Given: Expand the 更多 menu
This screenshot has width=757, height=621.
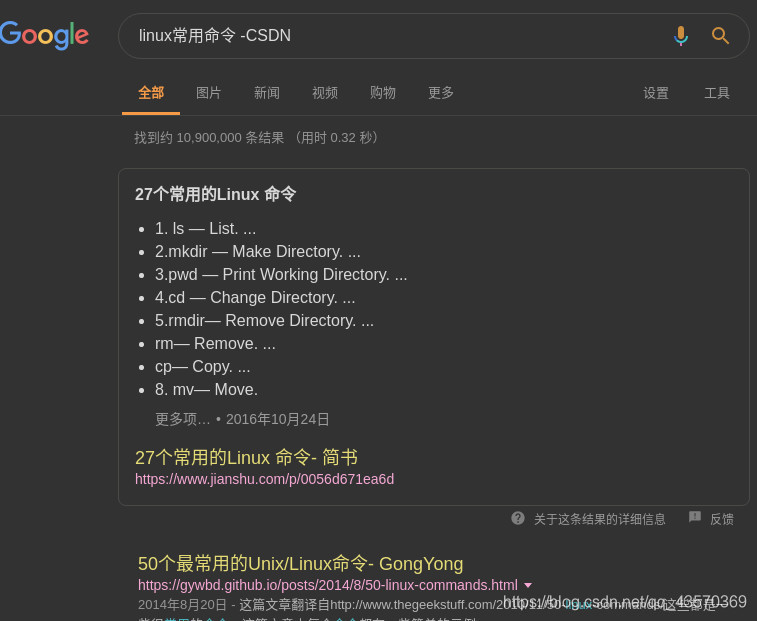Looking at the screenshot, I should click(x=441, y=93).
